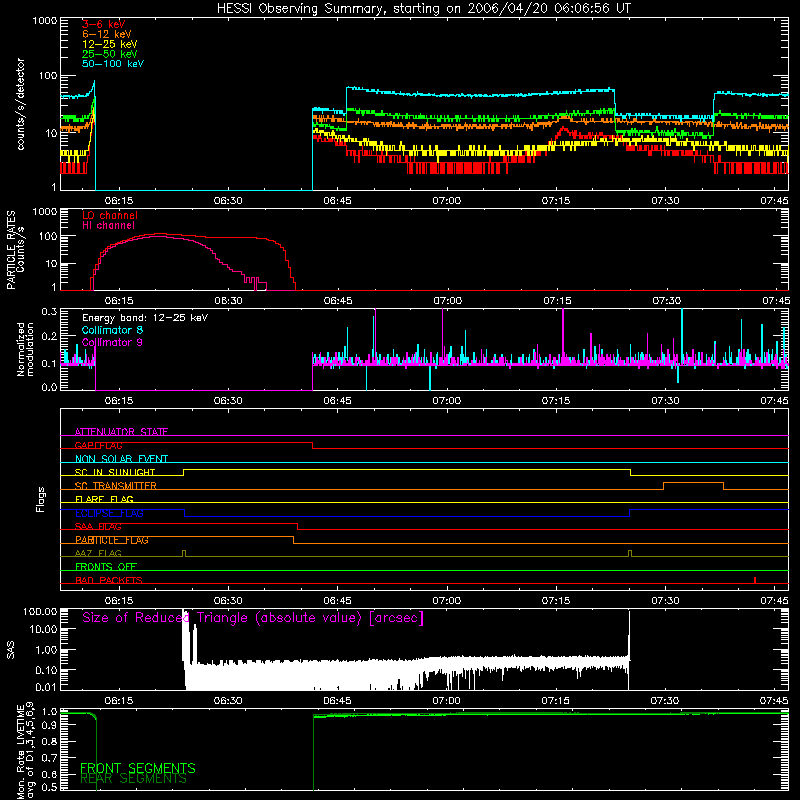This screenshot has height=800, width=800.
Task: Click the Collimator 9 legend label
Action: click(x=112, y=342)
